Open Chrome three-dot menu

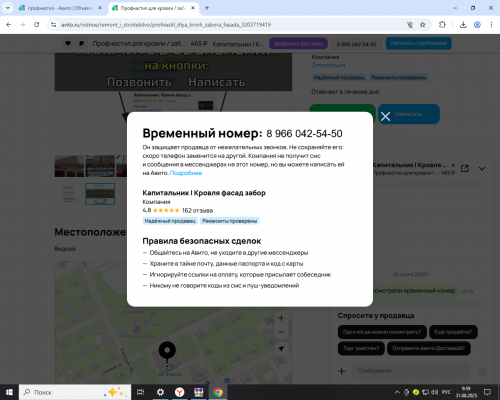(x=491, y=25)
